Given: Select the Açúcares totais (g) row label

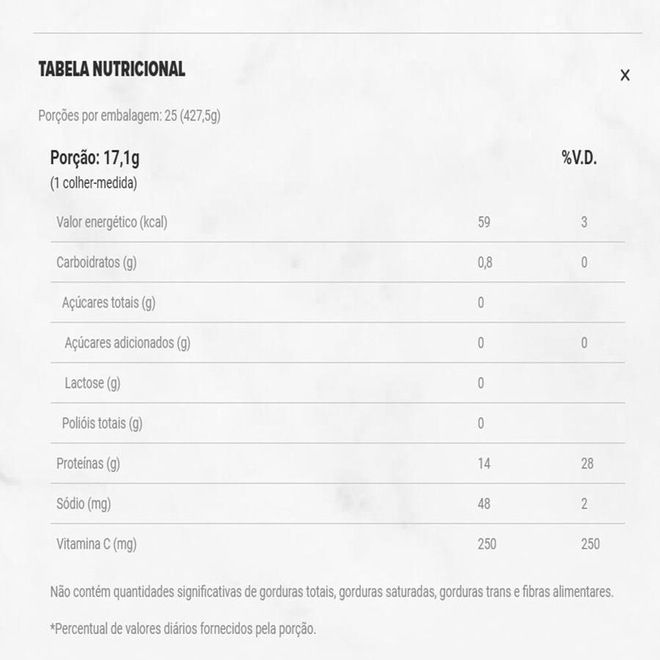Looking at the screenshot, I should coord(109,302).
